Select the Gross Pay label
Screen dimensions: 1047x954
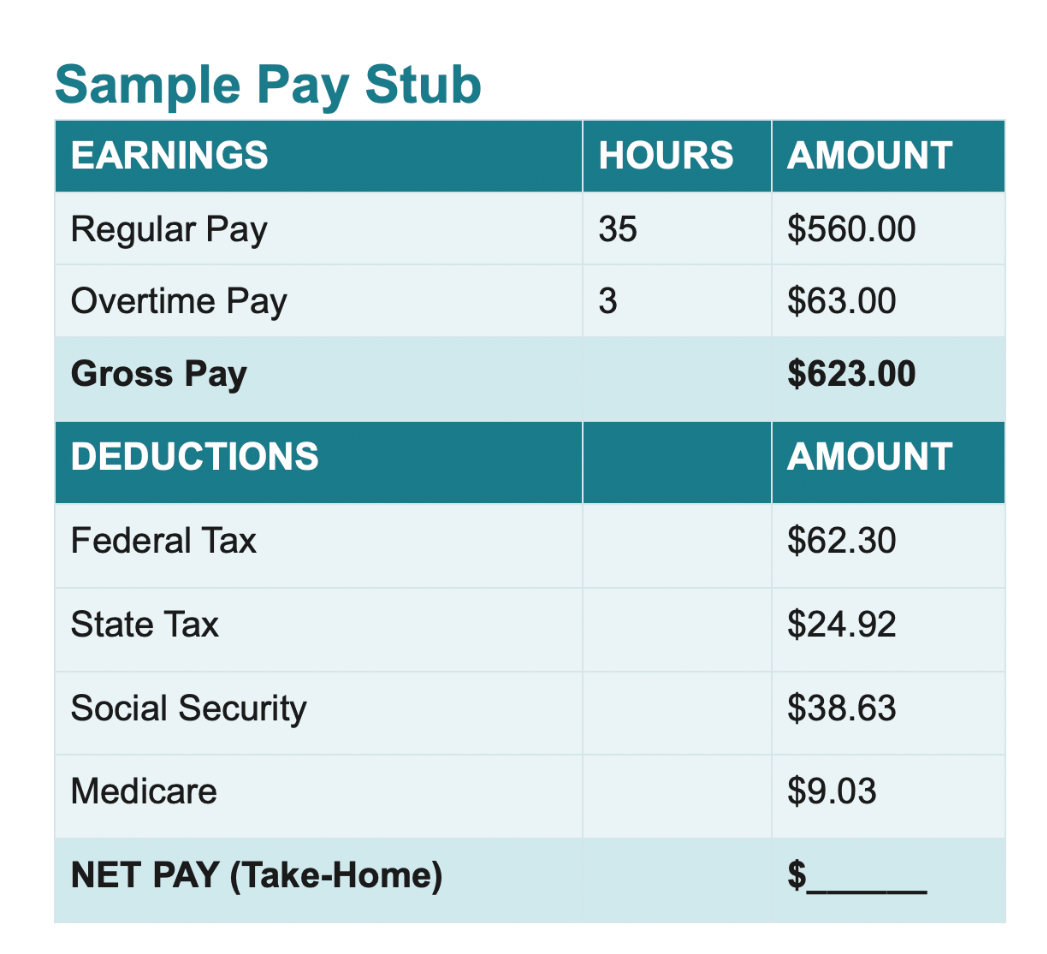tap(159, 375)
